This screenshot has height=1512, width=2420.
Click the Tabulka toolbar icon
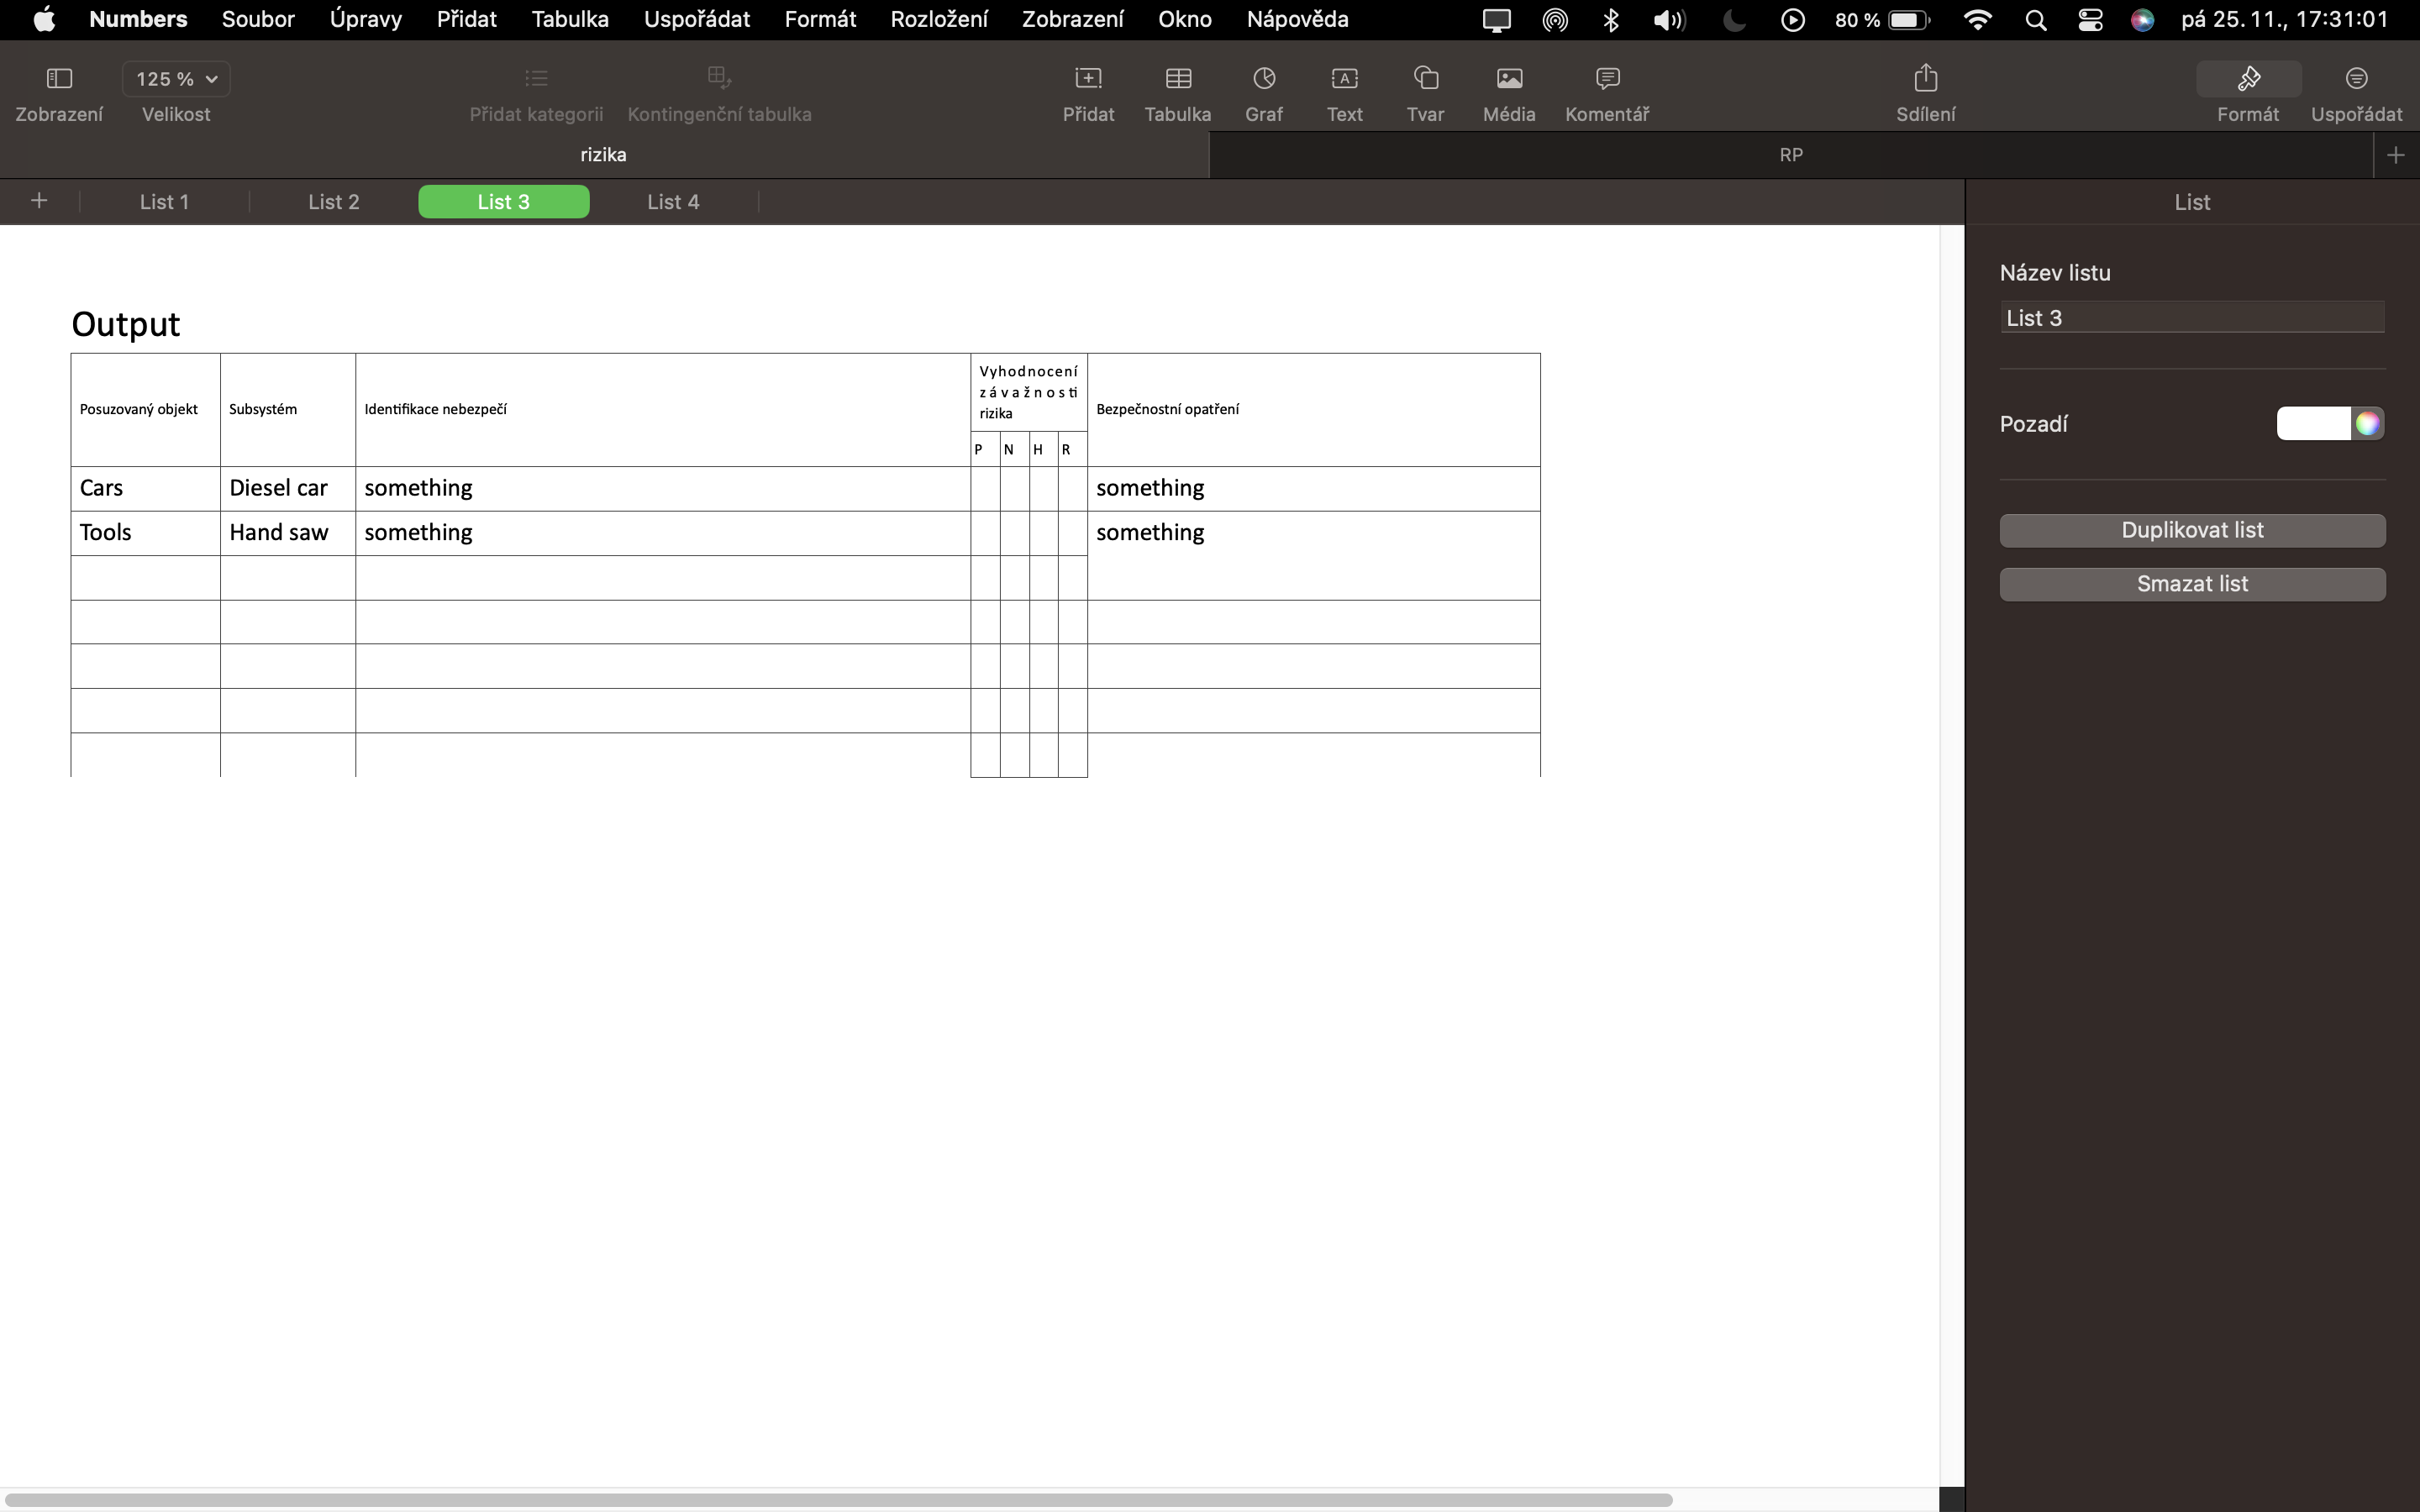point(1178,78)
